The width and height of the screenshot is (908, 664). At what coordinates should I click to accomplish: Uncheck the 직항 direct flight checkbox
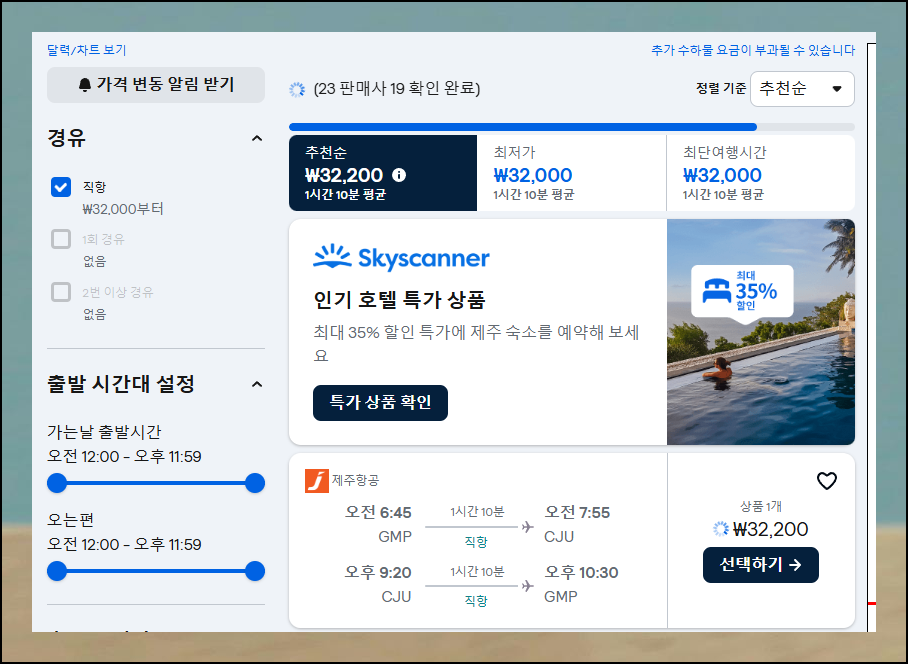tap(61, 187)
